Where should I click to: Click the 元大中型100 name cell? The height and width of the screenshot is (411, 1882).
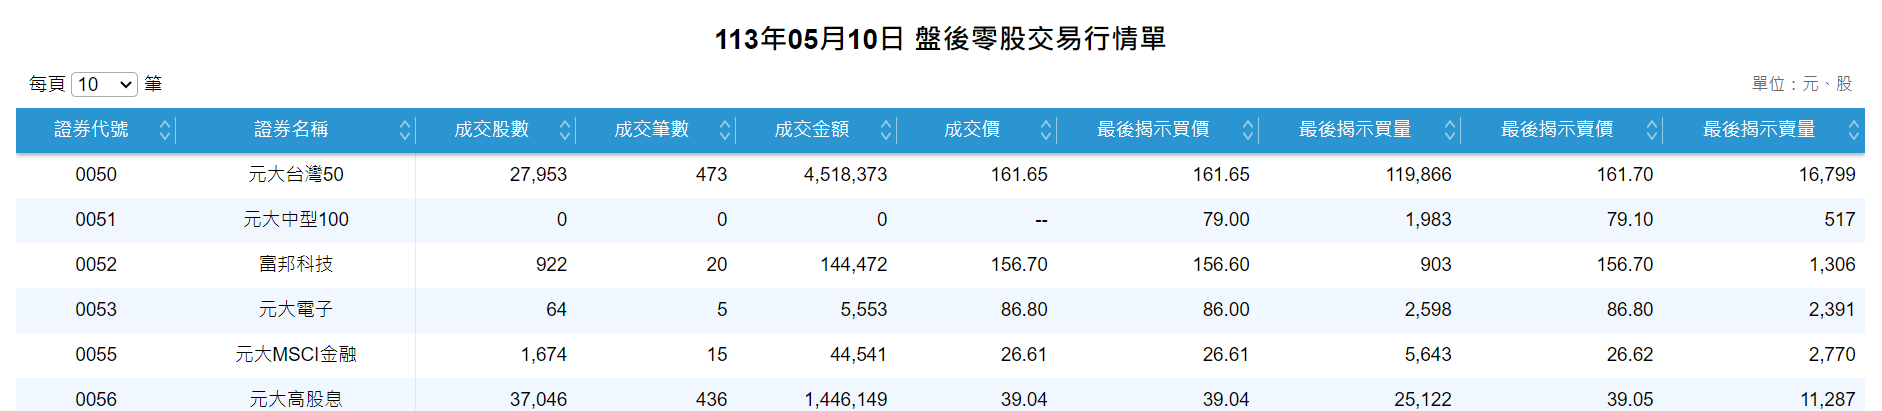tap(296, 220)
